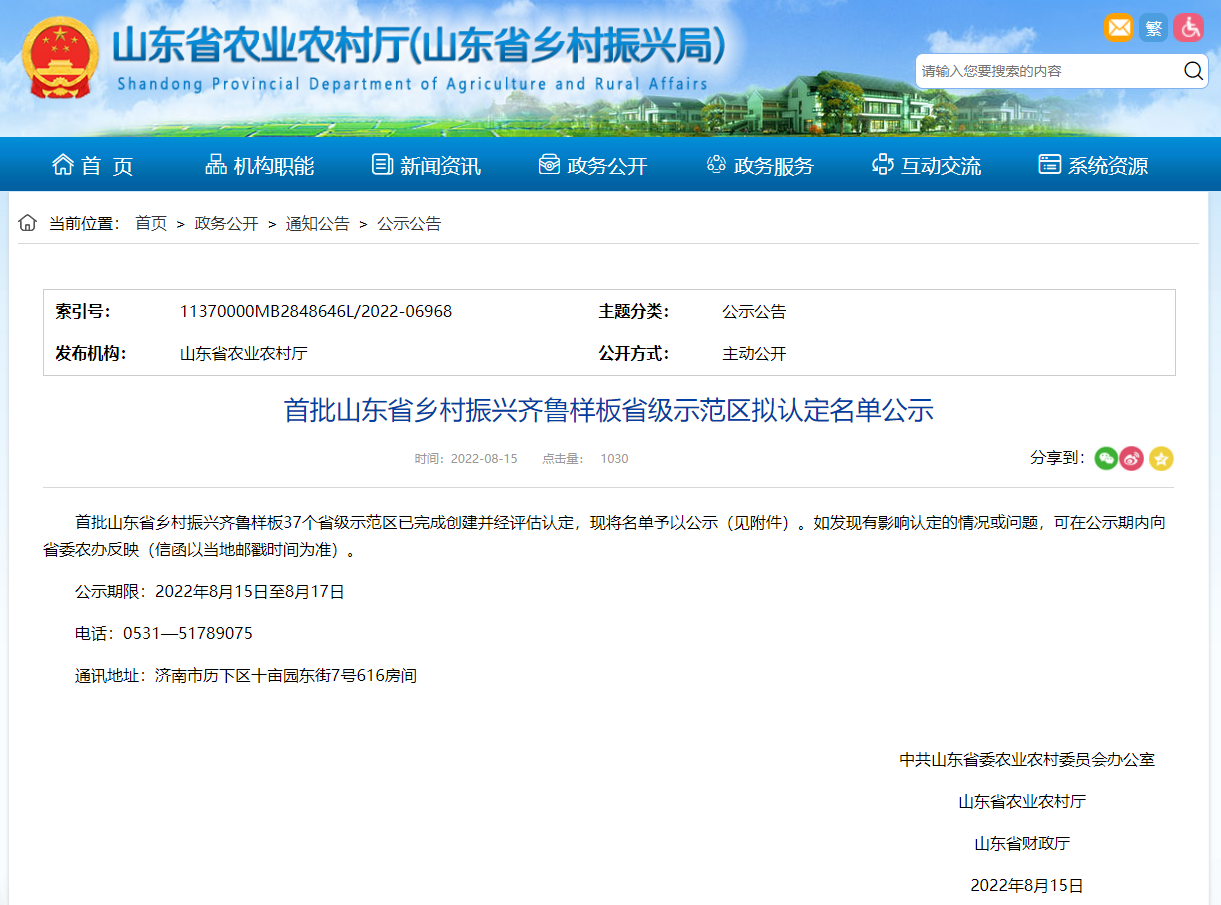
Task: Click the national emblem logo
Action: coord(60,57)
